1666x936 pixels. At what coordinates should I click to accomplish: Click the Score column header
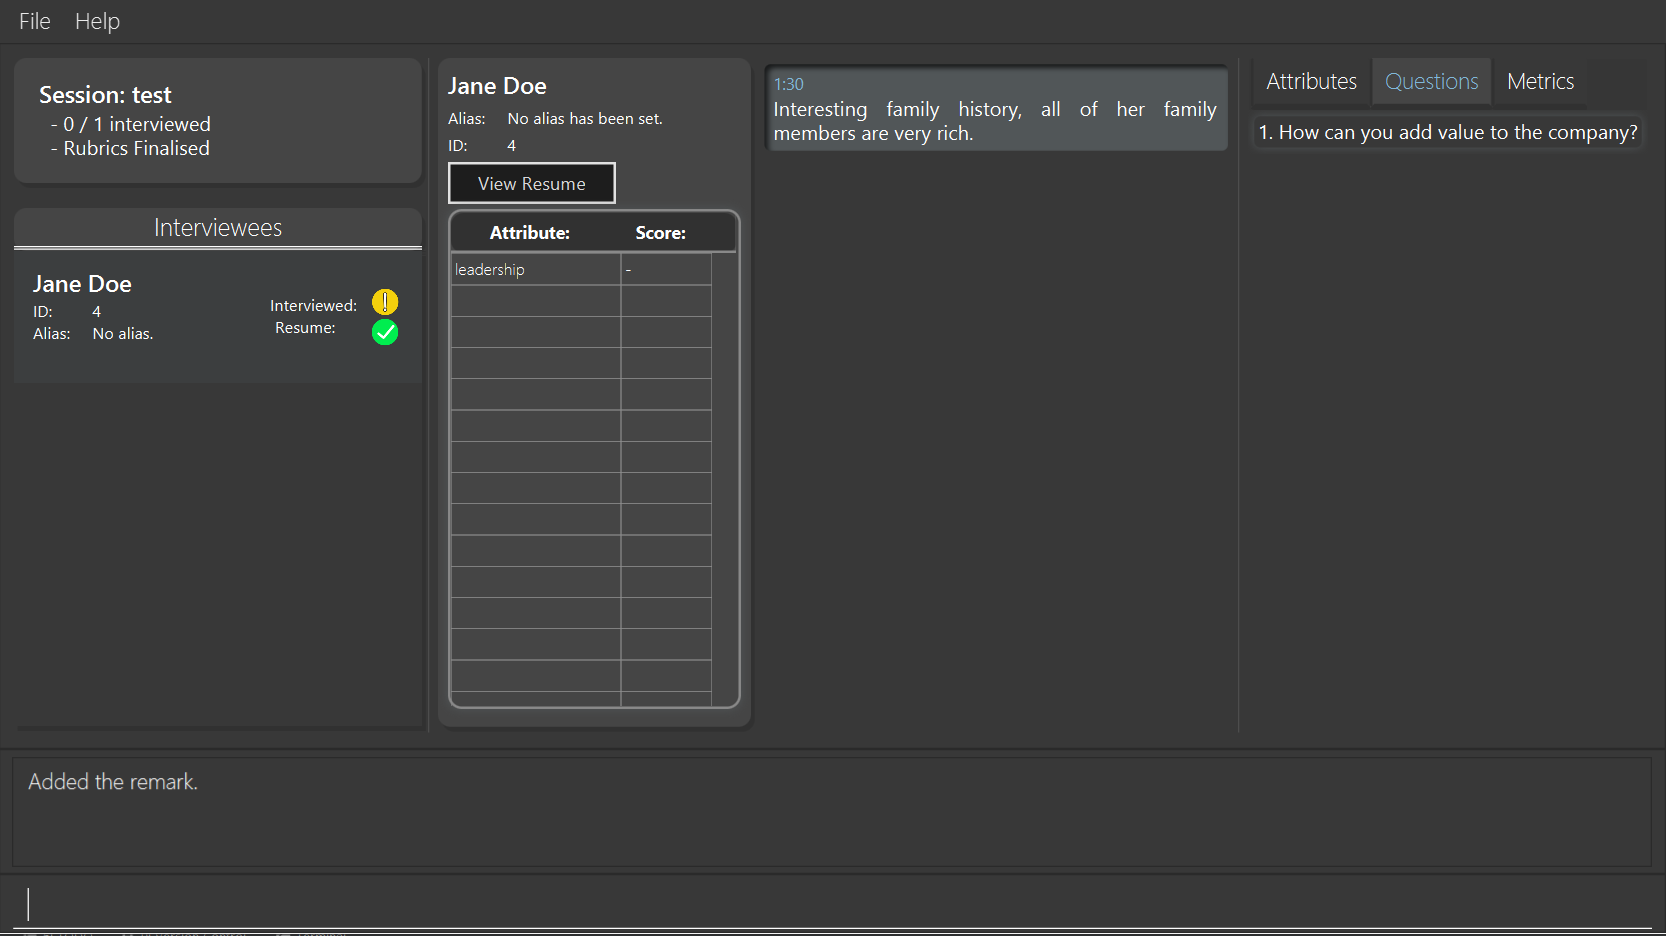click(x=661, y=233)
